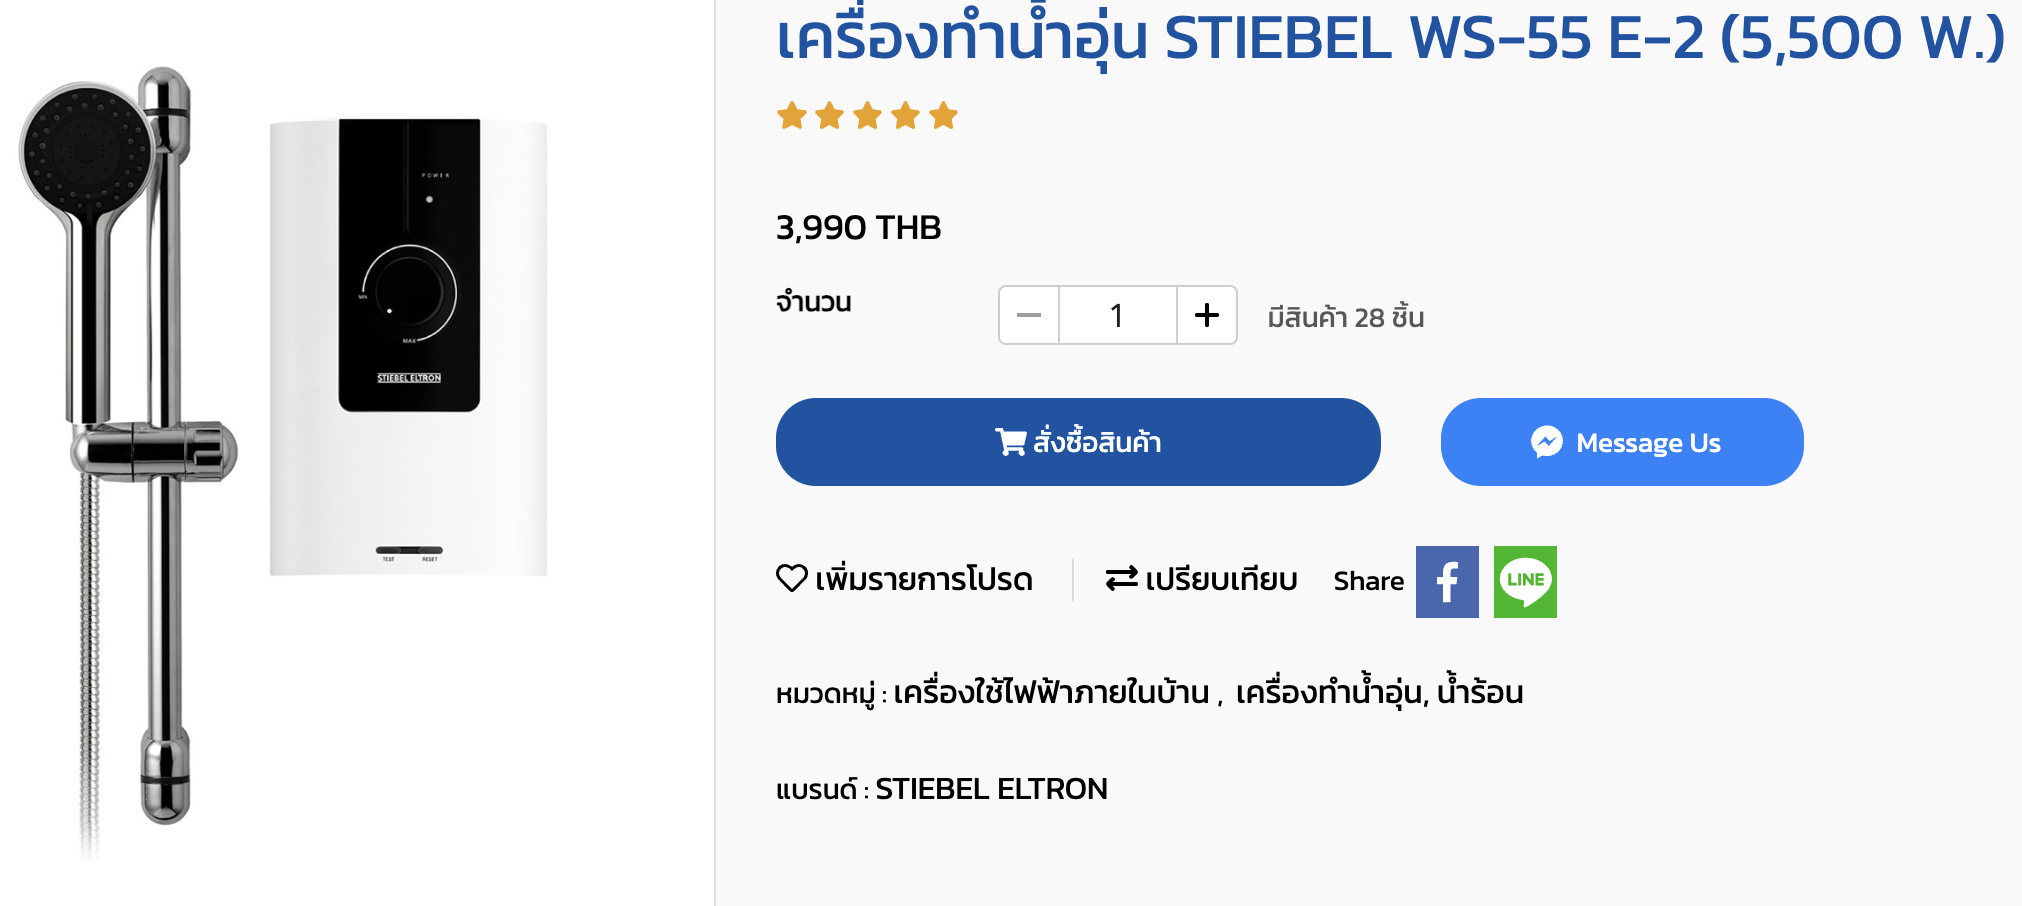This screenshot has height=906, width=2022.
Task: Open category เครื่องทำน้ำอุ่น, น้ำร้อน
Action: click(1379, 692)
